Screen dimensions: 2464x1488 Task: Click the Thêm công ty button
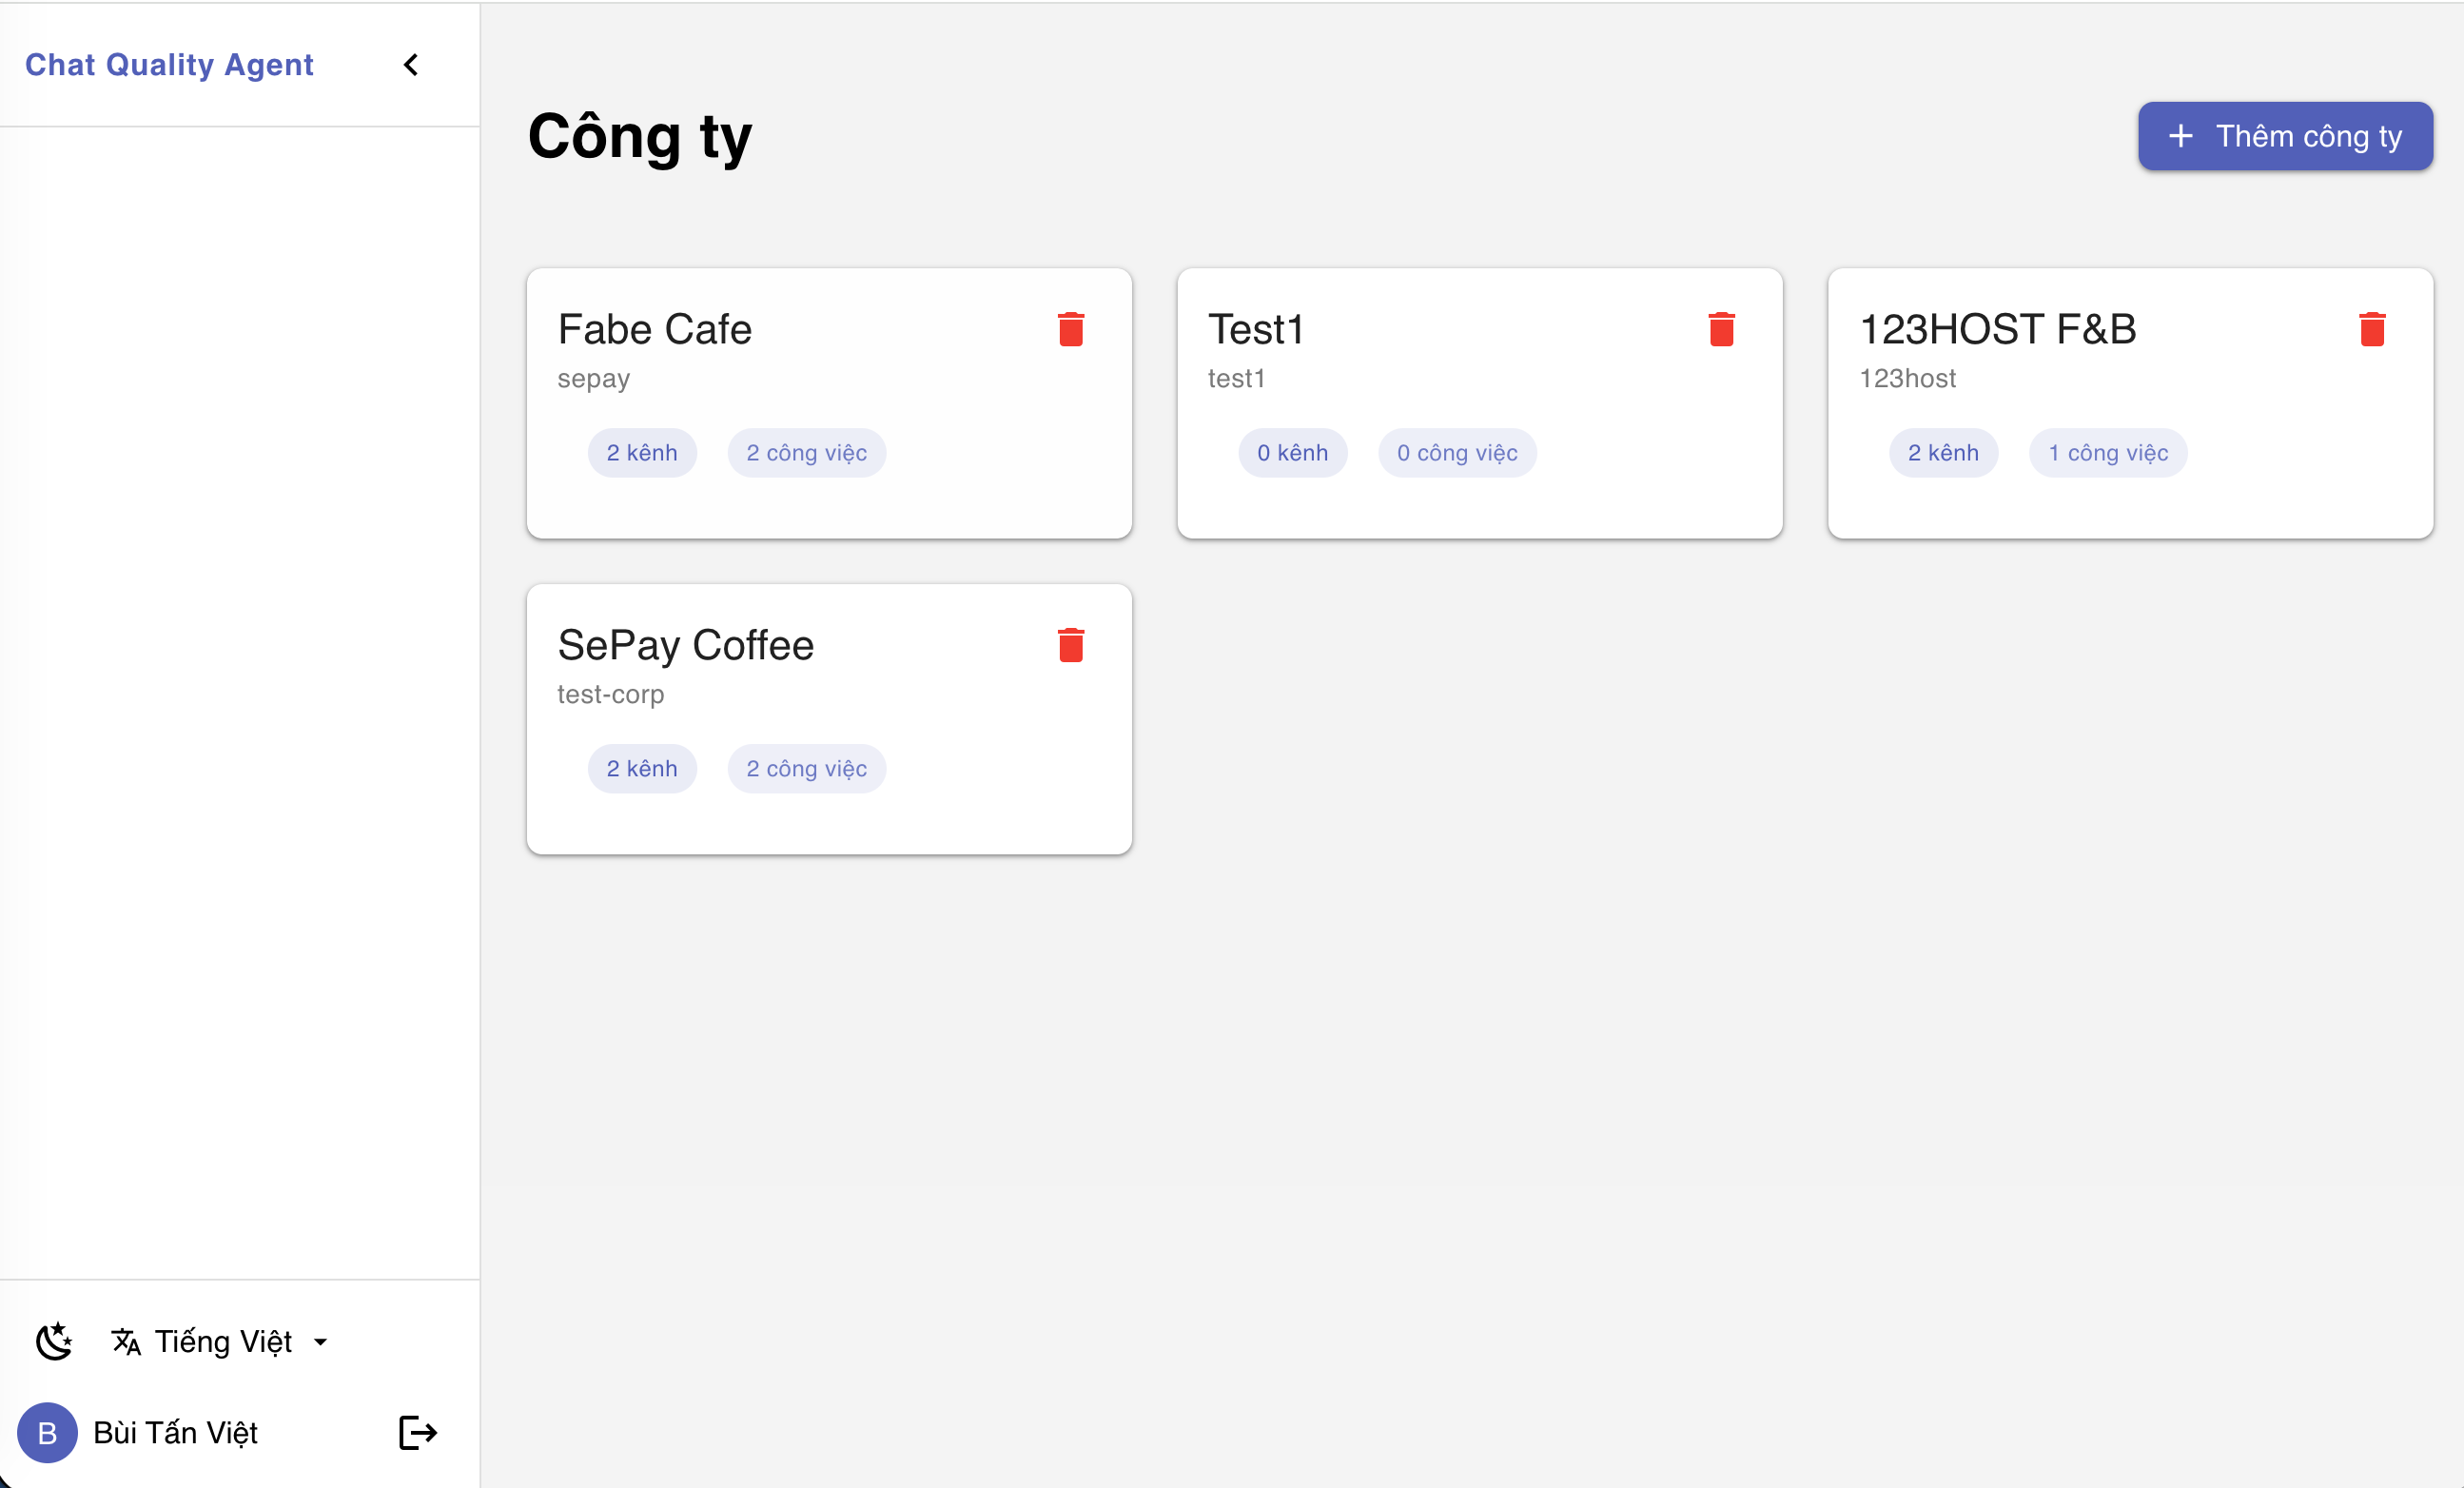(x=2285, y=136)
